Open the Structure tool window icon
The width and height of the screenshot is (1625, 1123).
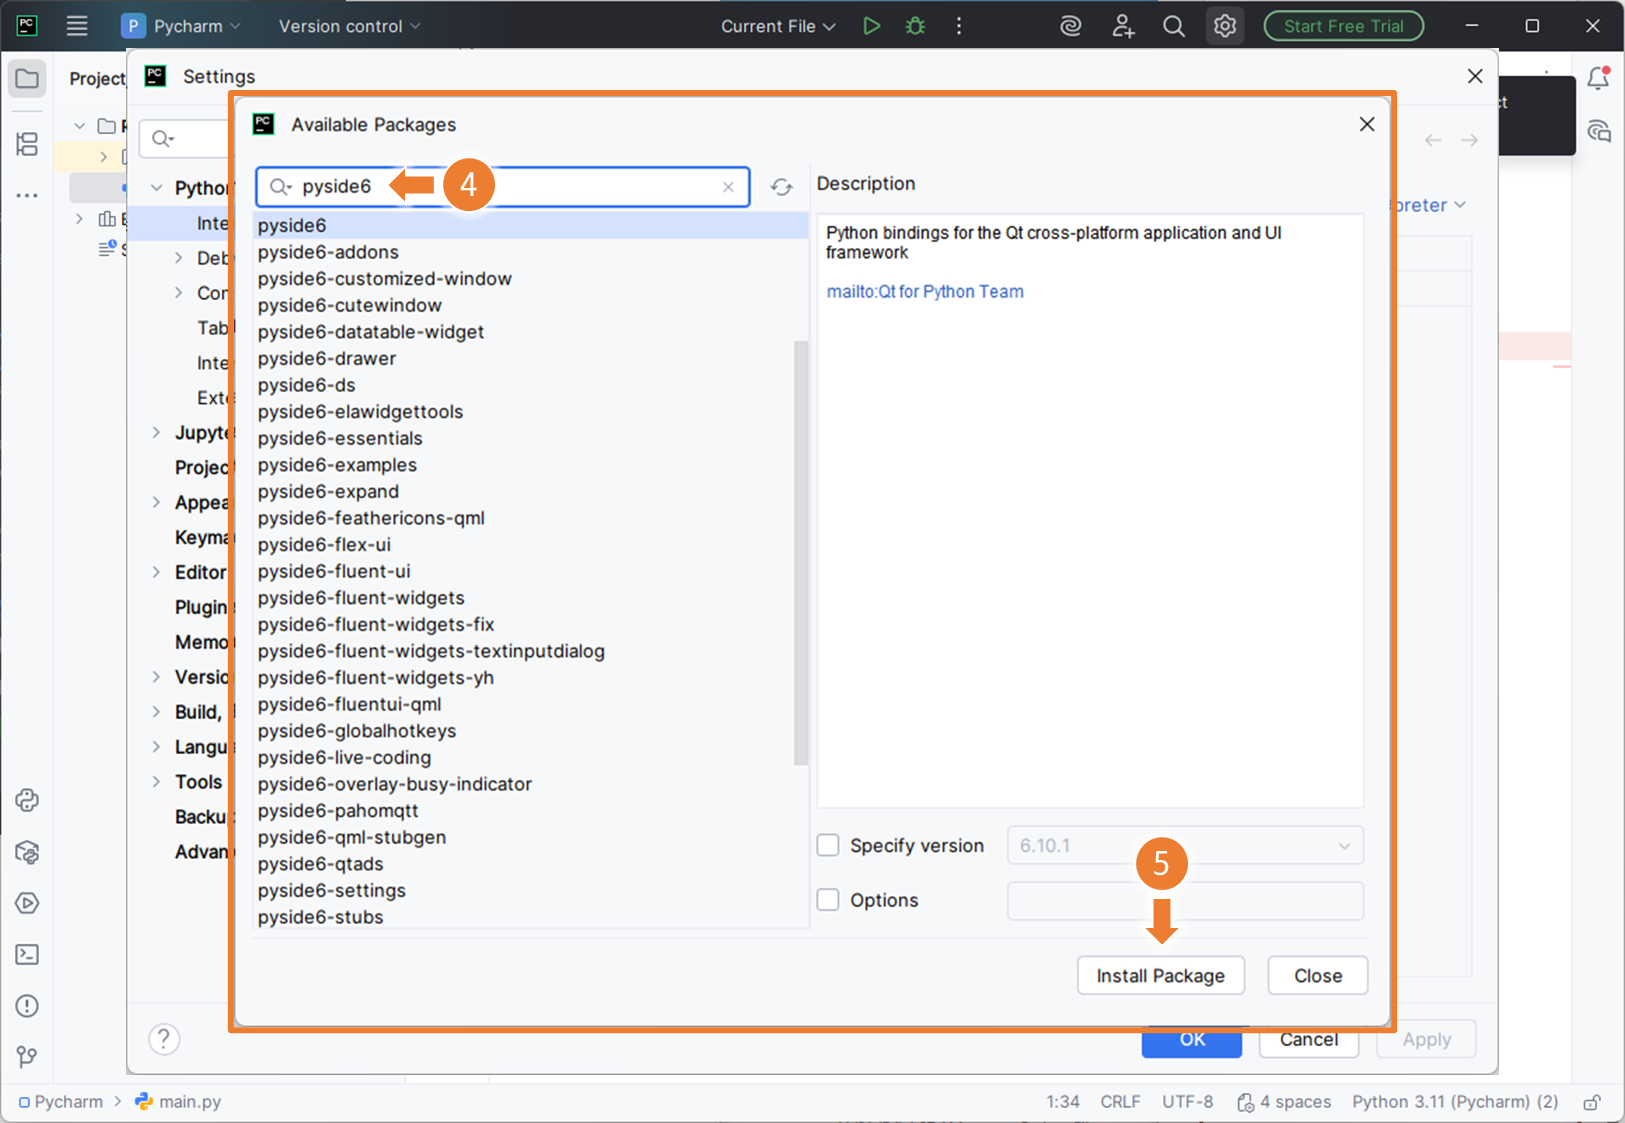click(x=27, y=144)
